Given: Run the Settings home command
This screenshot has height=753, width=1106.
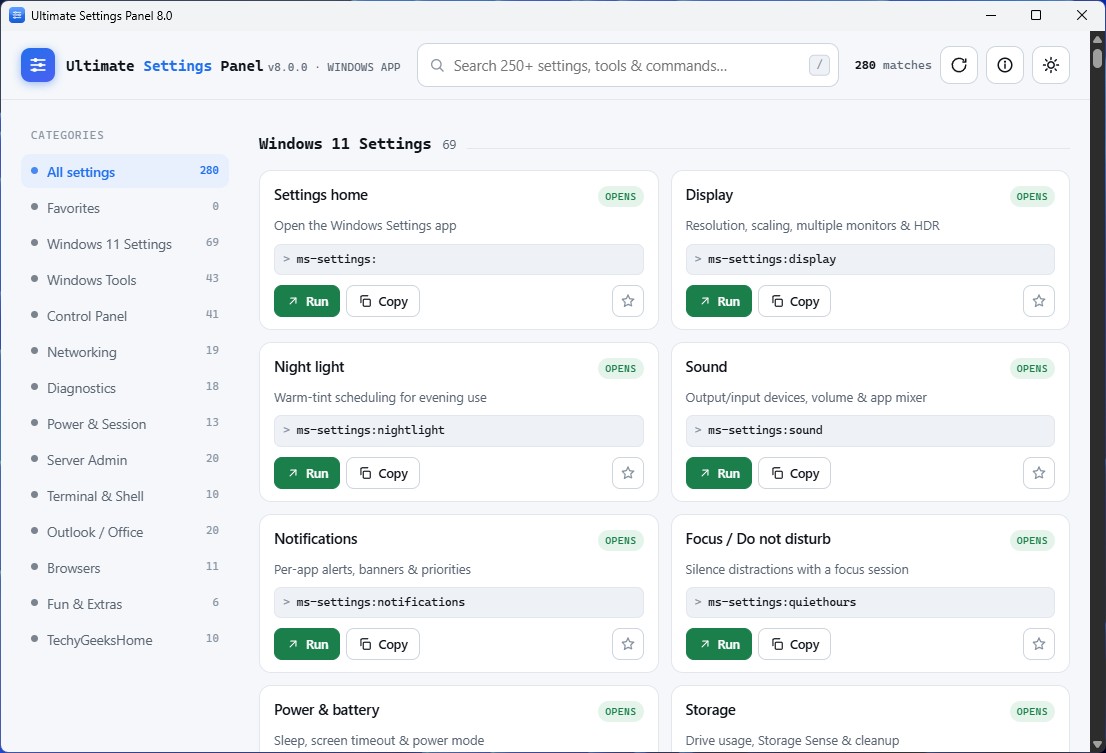Looking at the screenshot, I should click(x=307, y=301).
